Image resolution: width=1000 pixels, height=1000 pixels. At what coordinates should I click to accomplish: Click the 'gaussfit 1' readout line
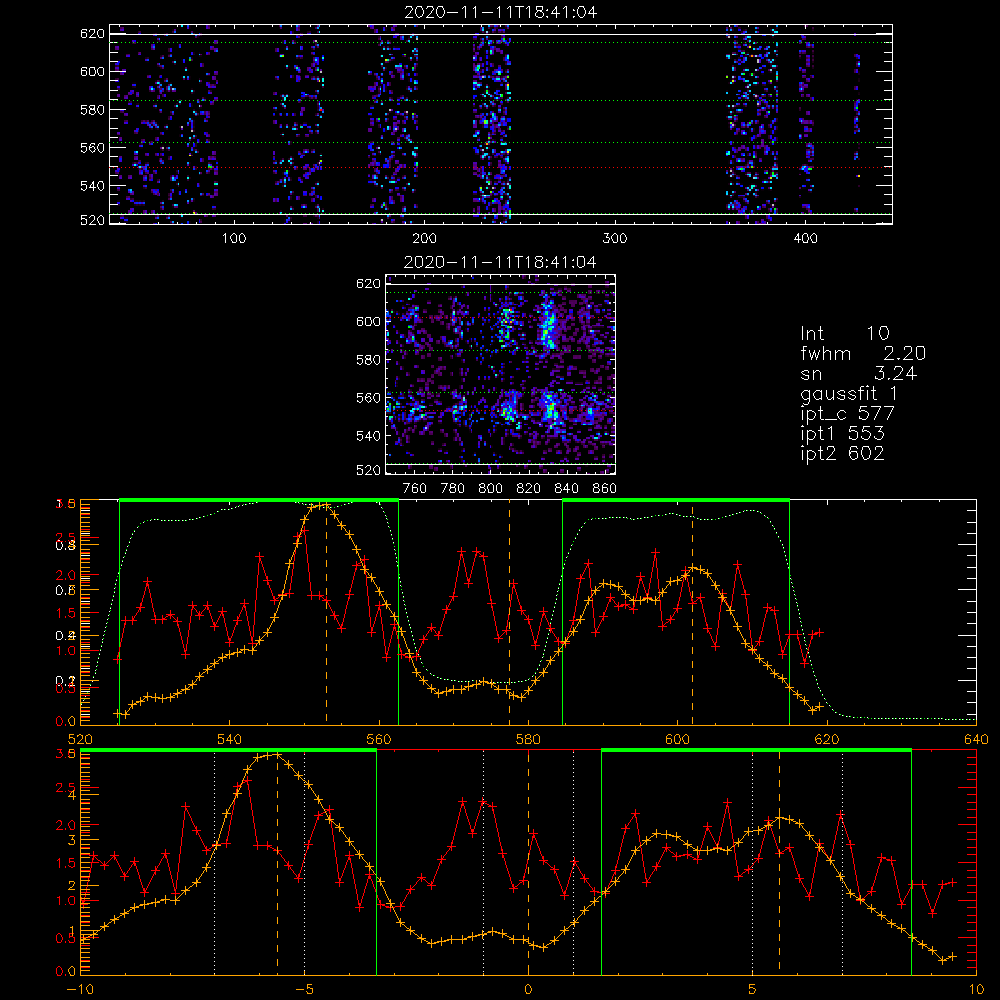click(849, 393)
